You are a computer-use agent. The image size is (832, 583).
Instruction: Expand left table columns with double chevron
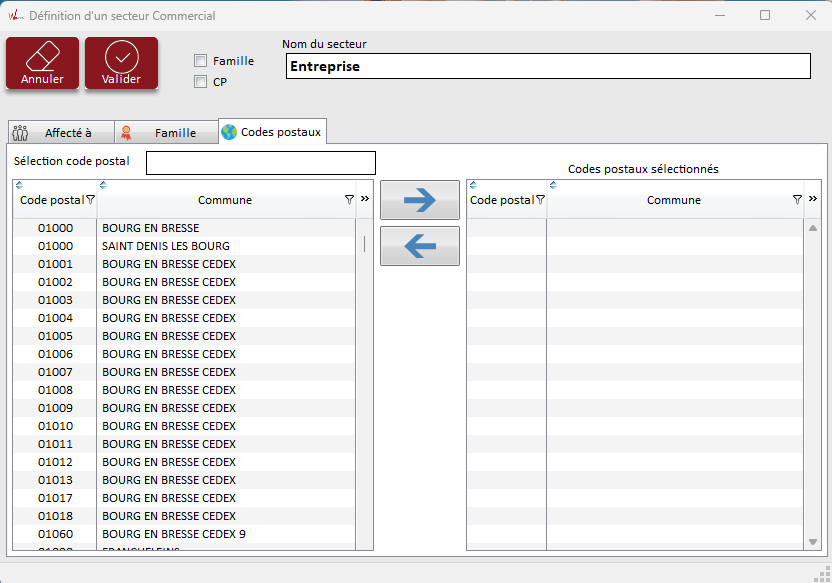pos(365,199)
